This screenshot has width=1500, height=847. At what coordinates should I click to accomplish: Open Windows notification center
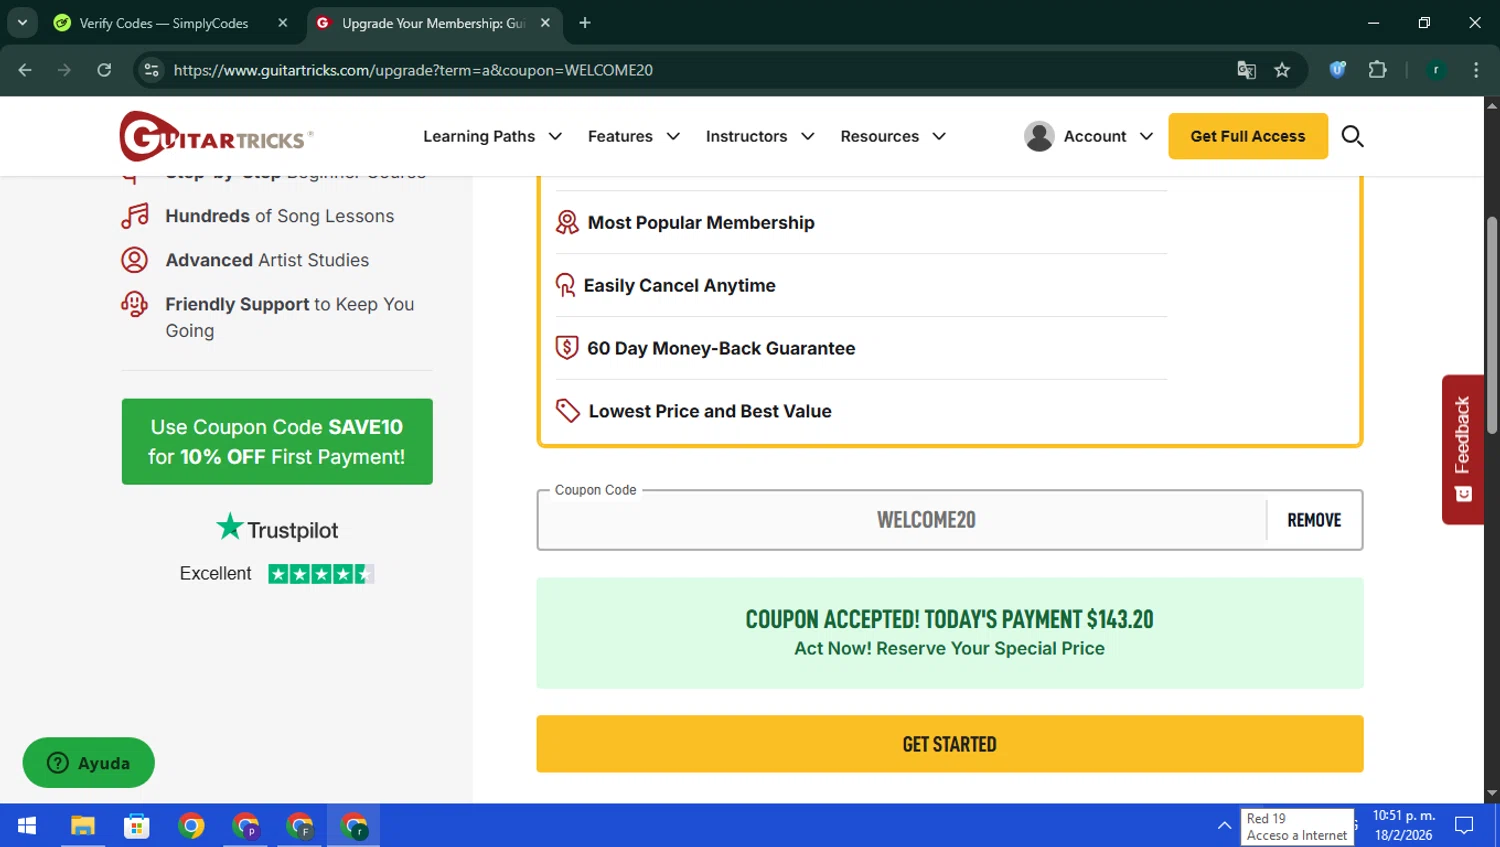pos(1465,826)
